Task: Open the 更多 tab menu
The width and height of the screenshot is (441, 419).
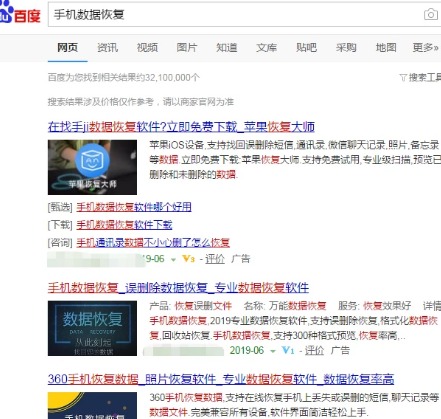Action: pos(425,48)
